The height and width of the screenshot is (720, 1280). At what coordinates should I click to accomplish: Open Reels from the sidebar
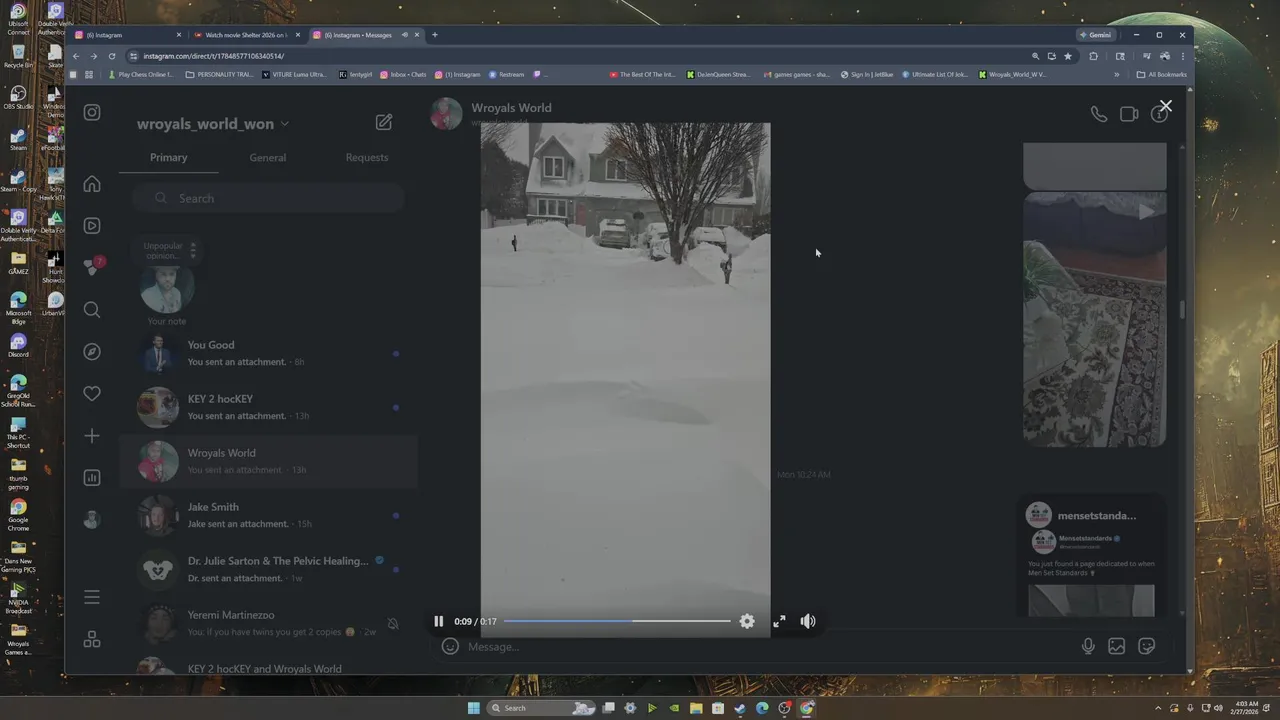click(92, 226)
